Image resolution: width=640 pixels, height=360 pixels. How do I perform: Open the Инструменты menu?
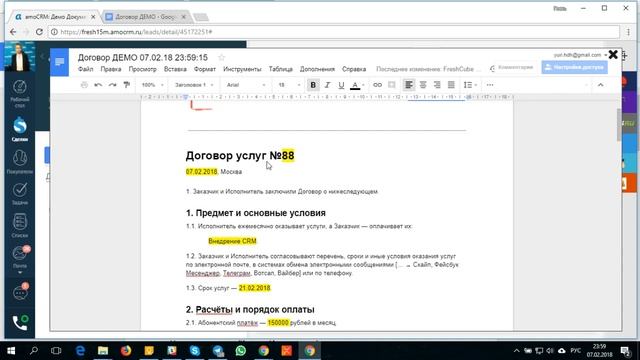(x=242, y=69)
